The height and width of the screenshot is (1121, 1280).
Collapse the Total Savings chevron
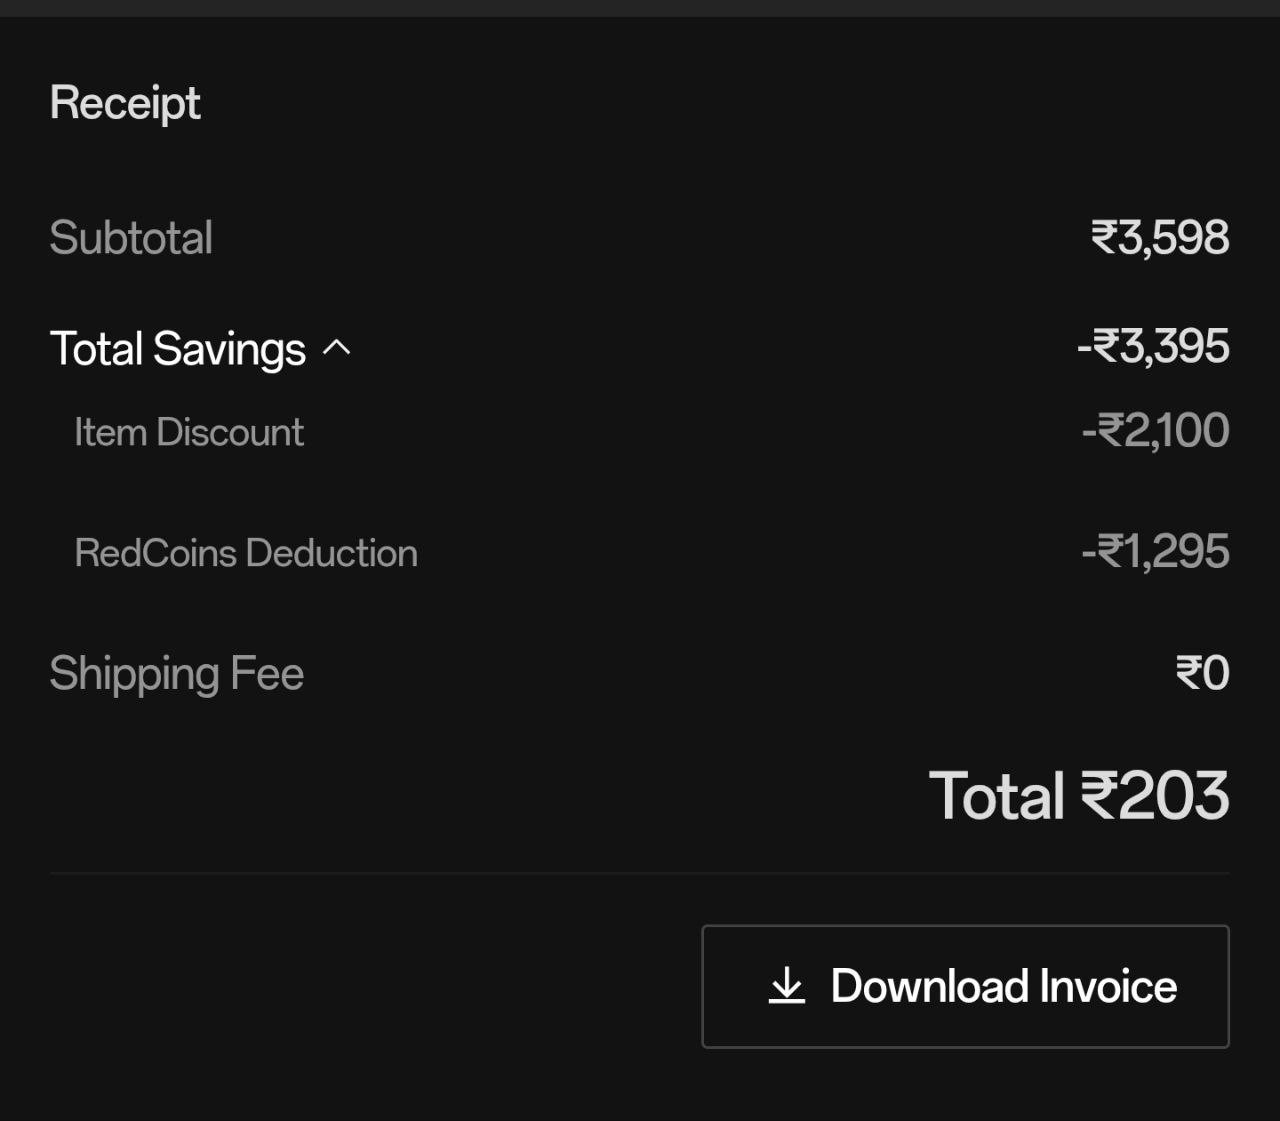pyautogui.click(x=337, y=348)
